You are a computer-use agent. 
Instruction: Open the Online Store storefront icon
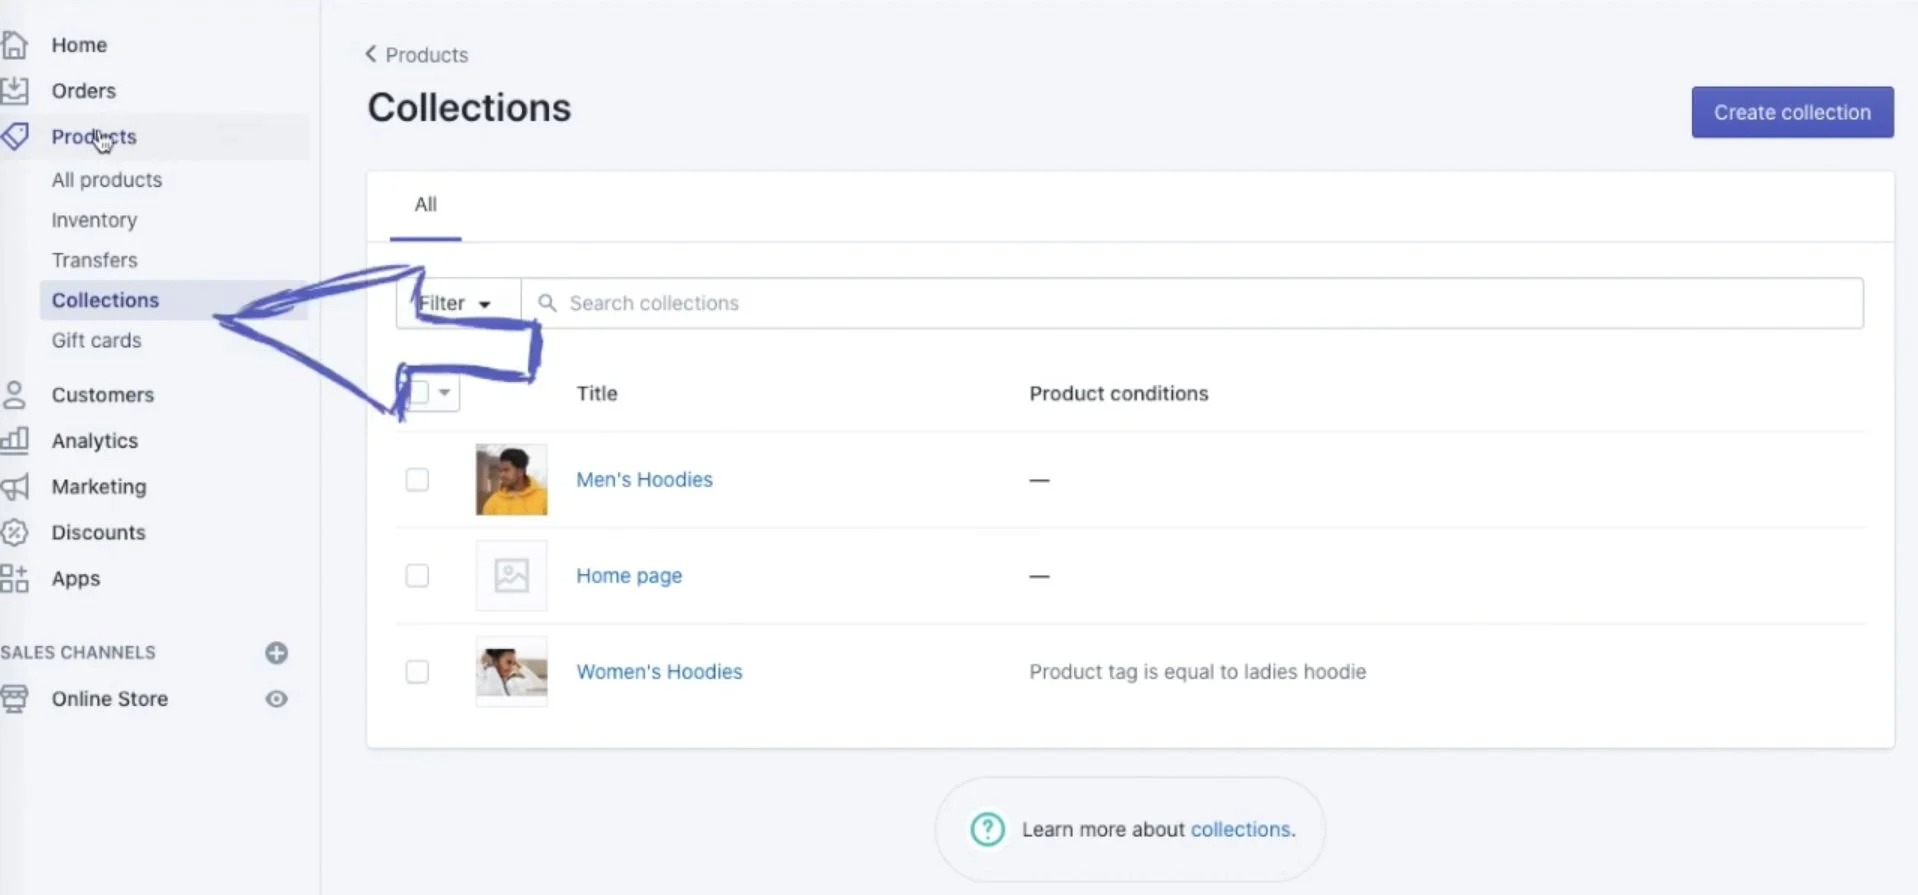[15, 698]
